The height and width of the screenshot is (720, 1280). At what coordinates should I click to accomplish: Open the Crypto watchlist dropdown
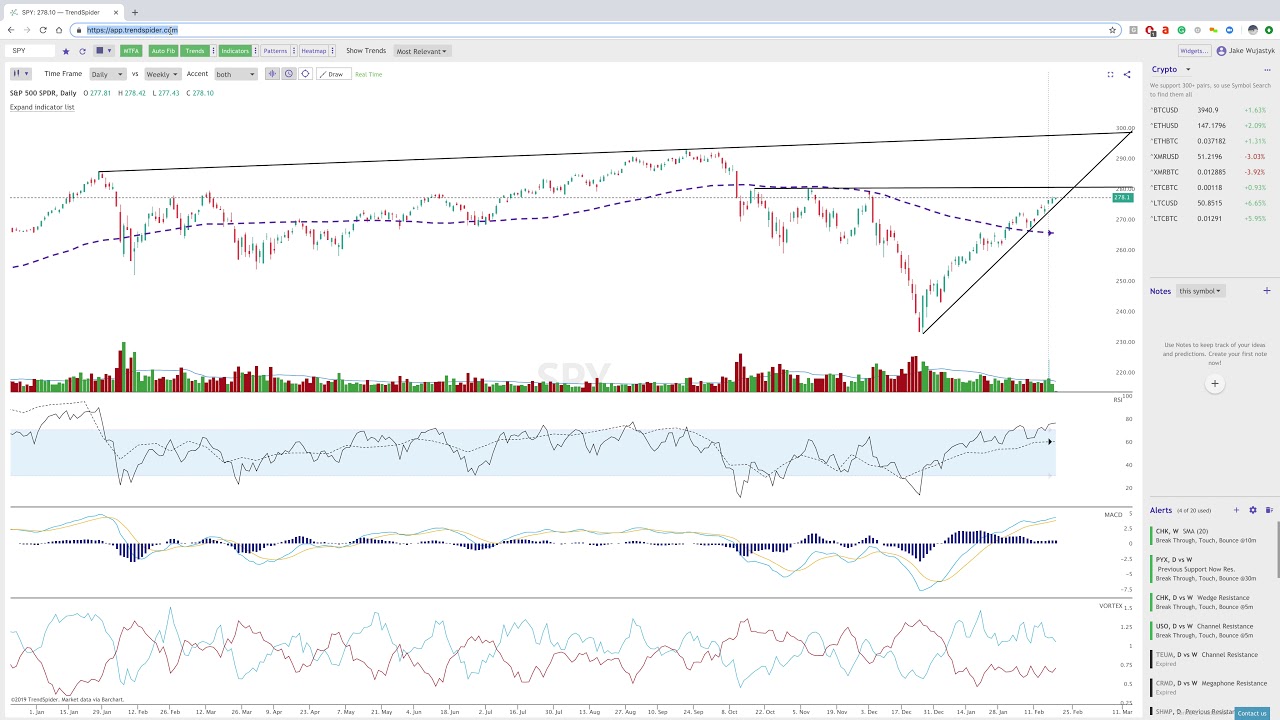[1171, 70]
